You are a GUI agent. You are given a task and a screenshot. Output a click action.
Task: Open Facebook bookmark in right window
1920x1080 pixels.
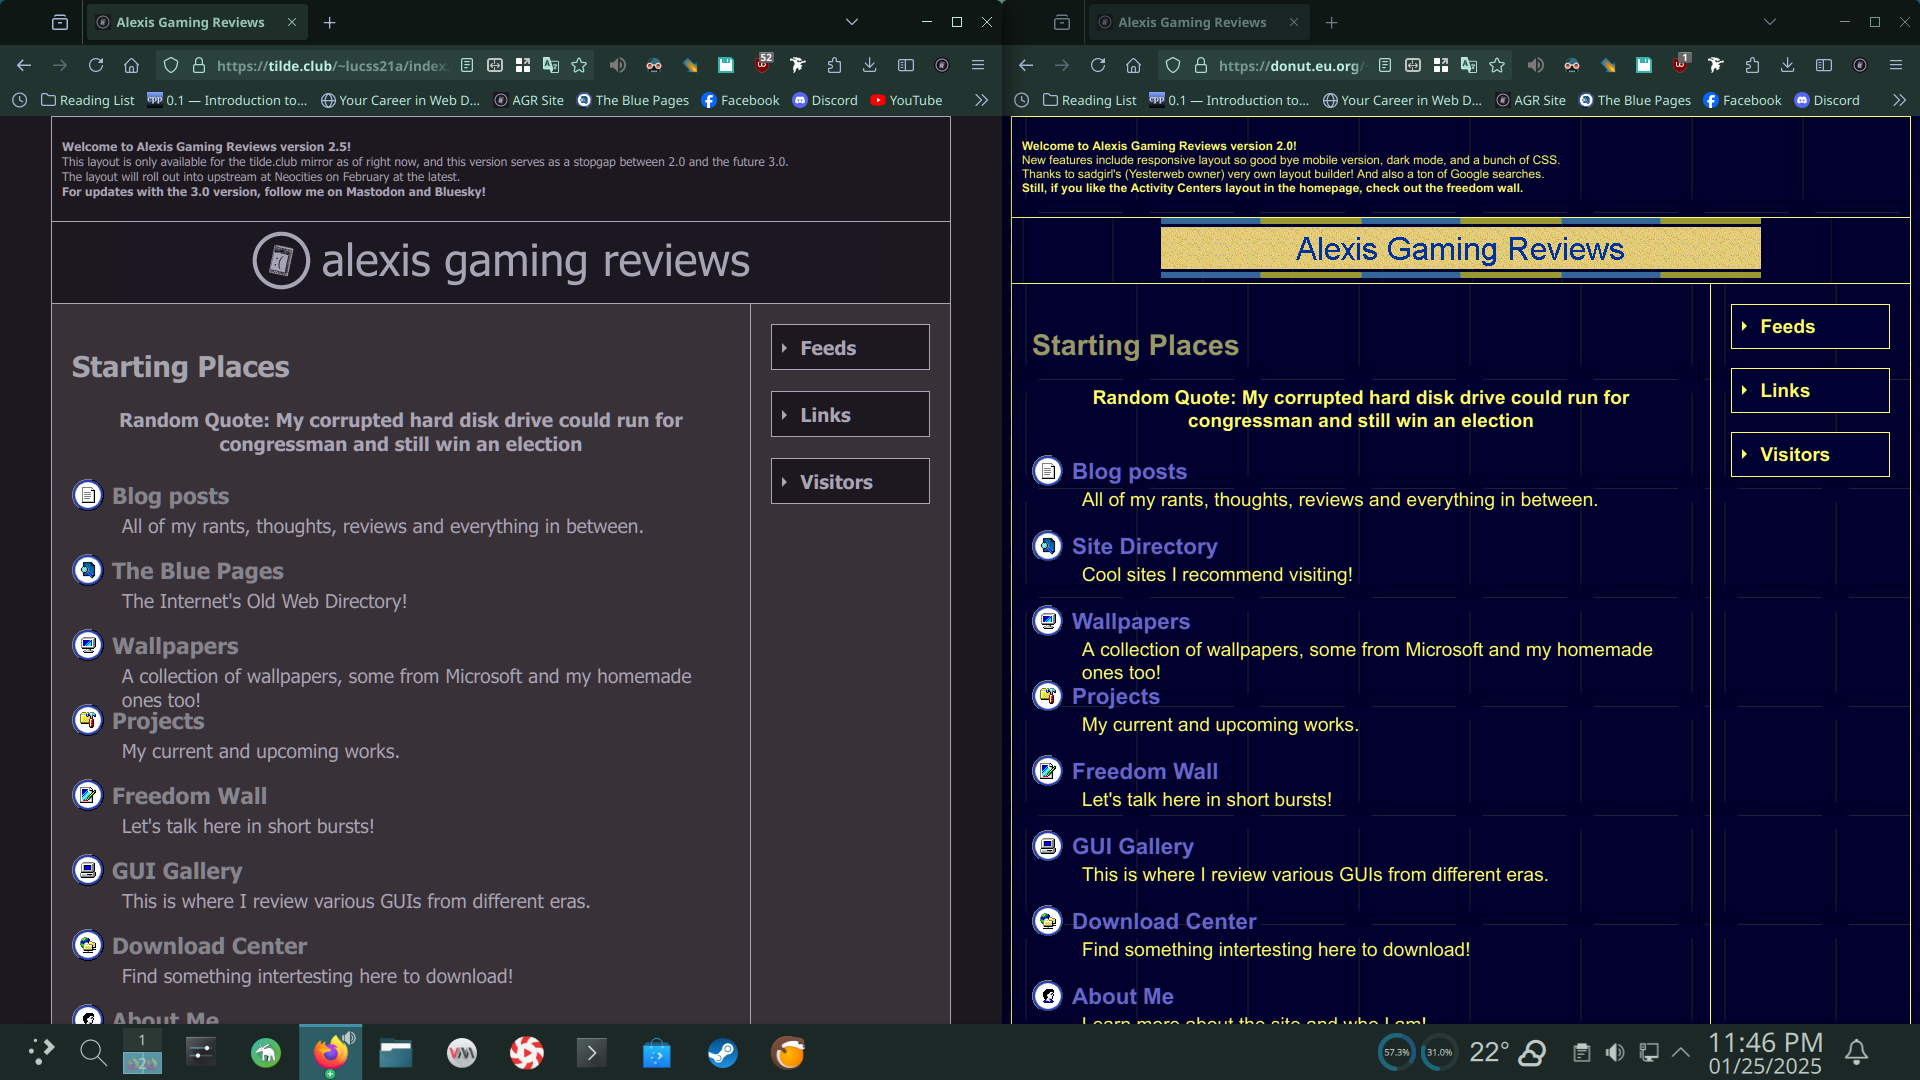pos(1742,100)
